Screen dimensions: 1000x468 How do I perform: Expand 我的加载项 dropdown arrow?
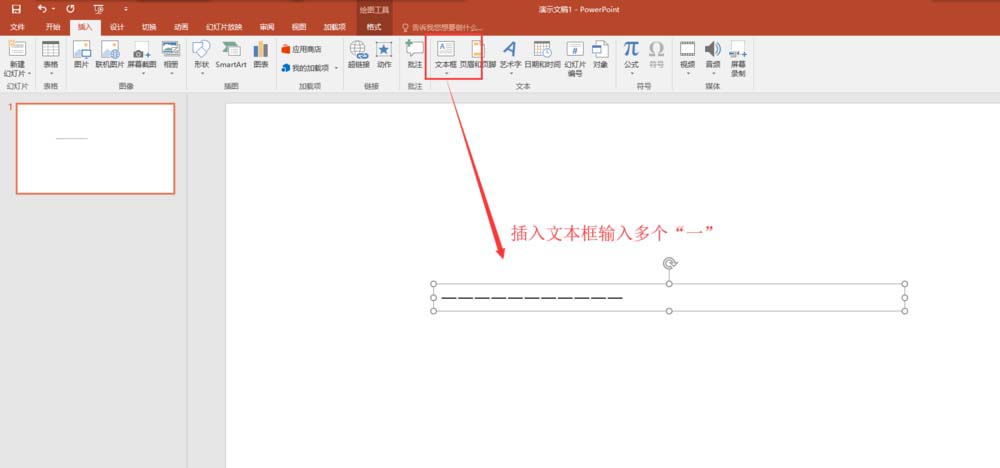336,68
